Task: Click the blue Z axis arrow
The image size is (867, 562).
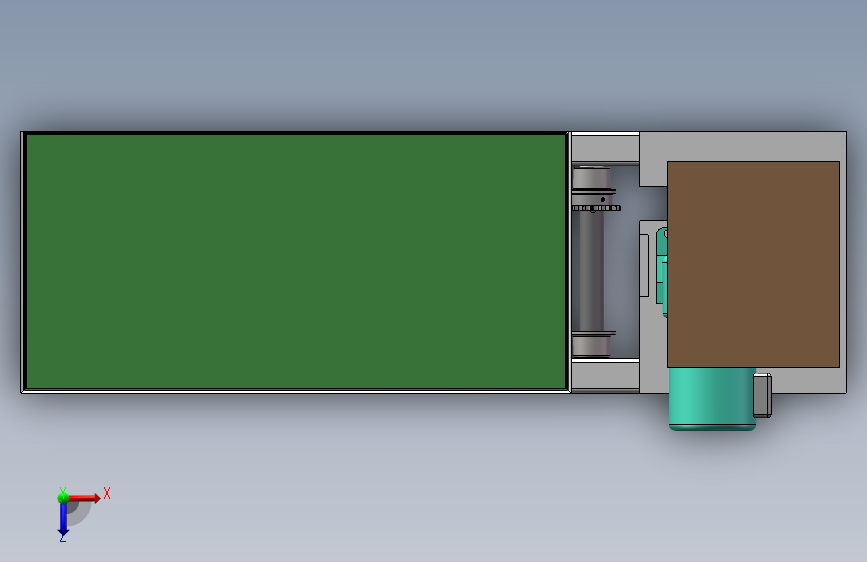Action: click(63, 520)
